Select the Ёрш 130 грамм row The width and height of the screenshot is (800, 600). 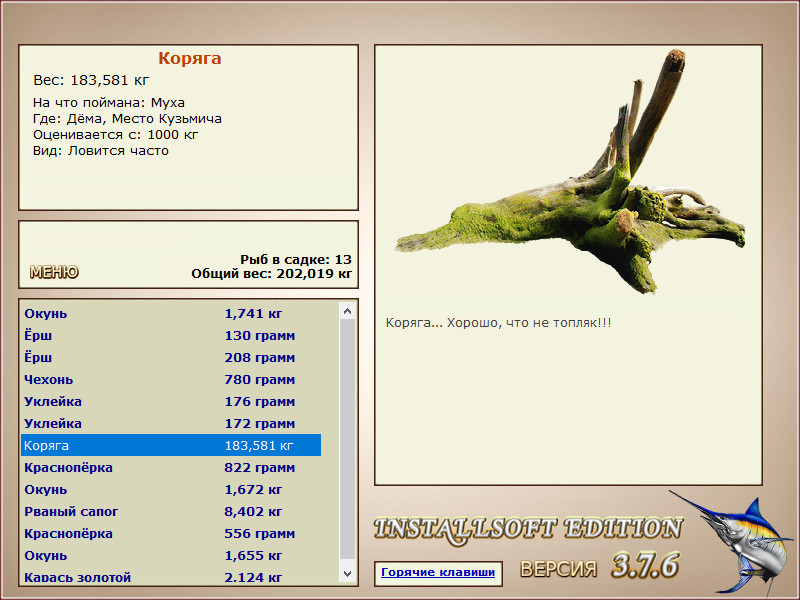tap(171, 336)
